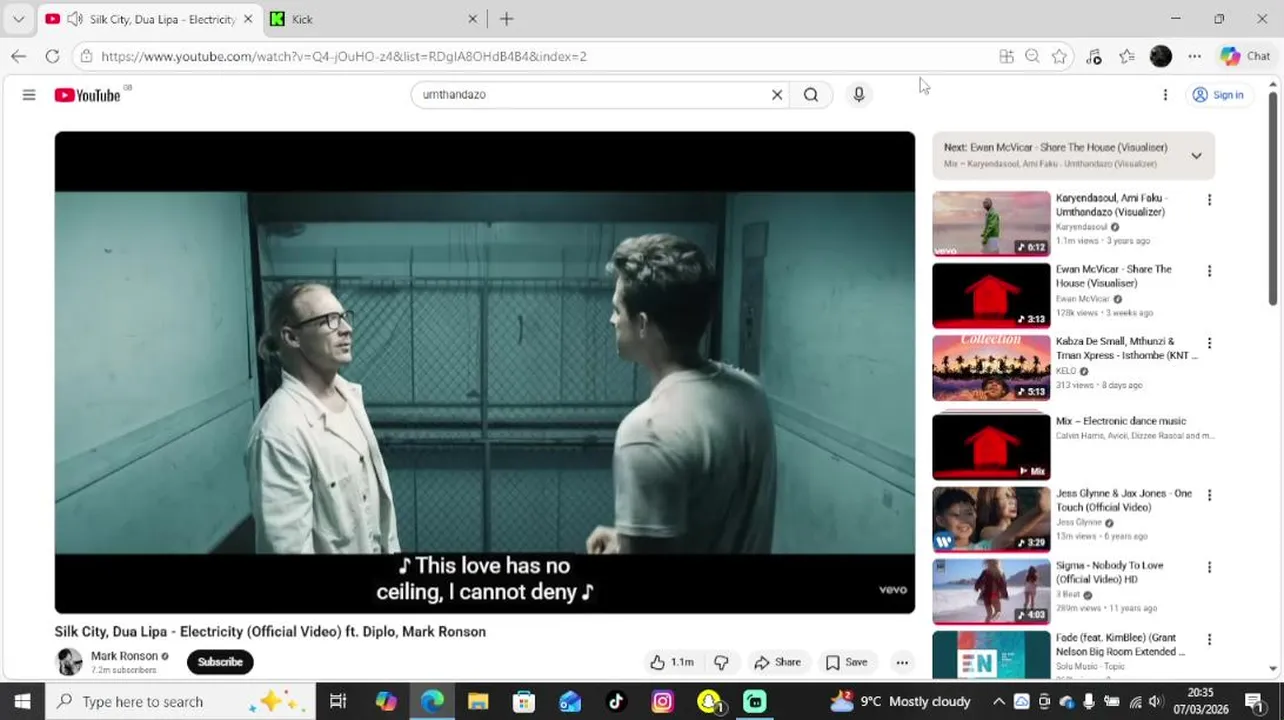Screen dimensions: 1284x720
Task: Open YouTube settings three-dot menu
Action: pos(1165,95)
